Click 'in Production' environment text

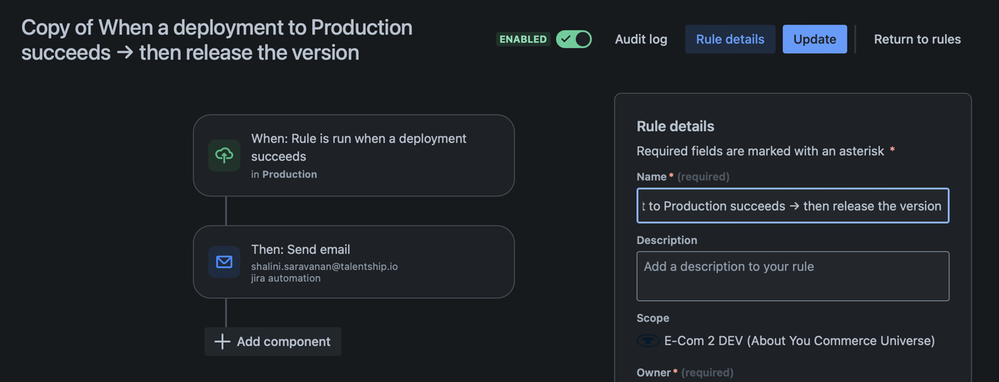284,174
